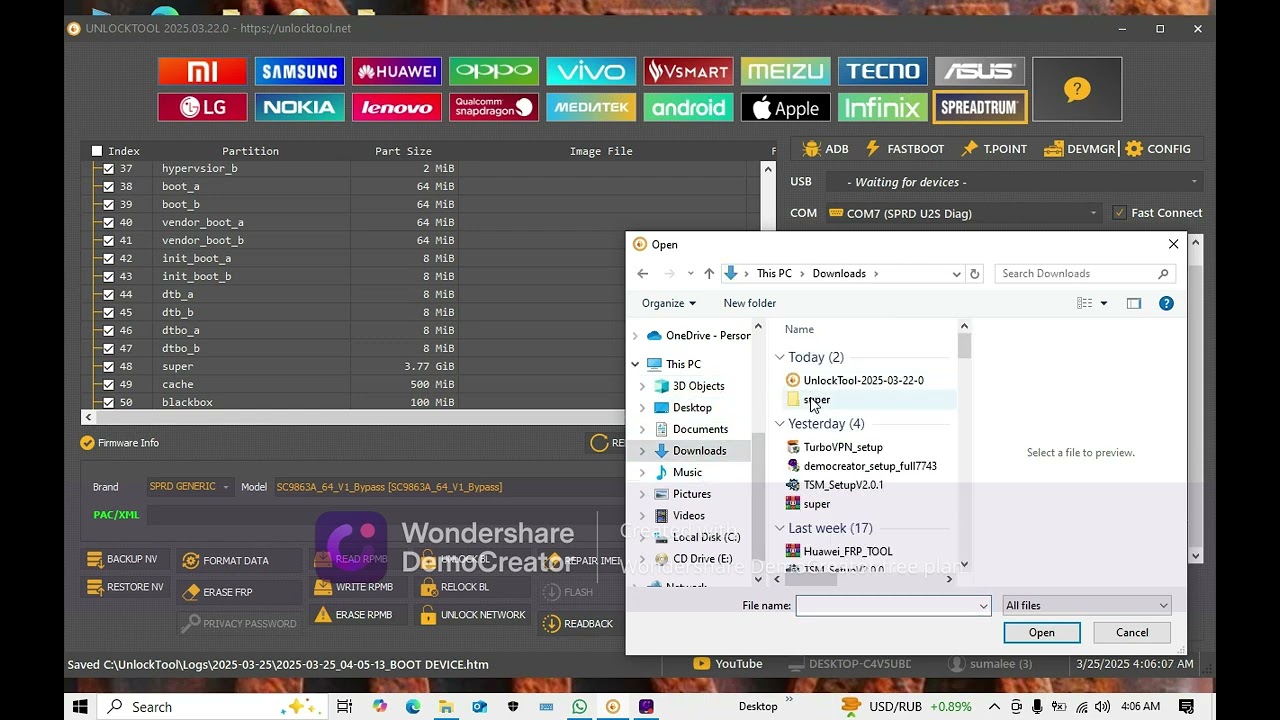Collapse the Yesterday group
Screen dimensions: 1280x720
coord(780,424)
